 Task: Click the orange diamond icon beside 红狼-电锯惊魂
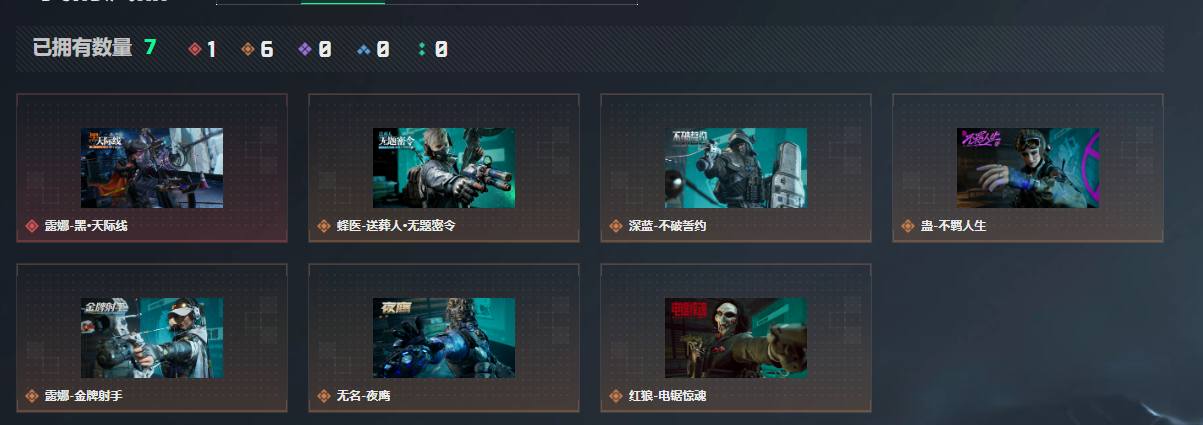pyautogui.click(x=616, y=396)
